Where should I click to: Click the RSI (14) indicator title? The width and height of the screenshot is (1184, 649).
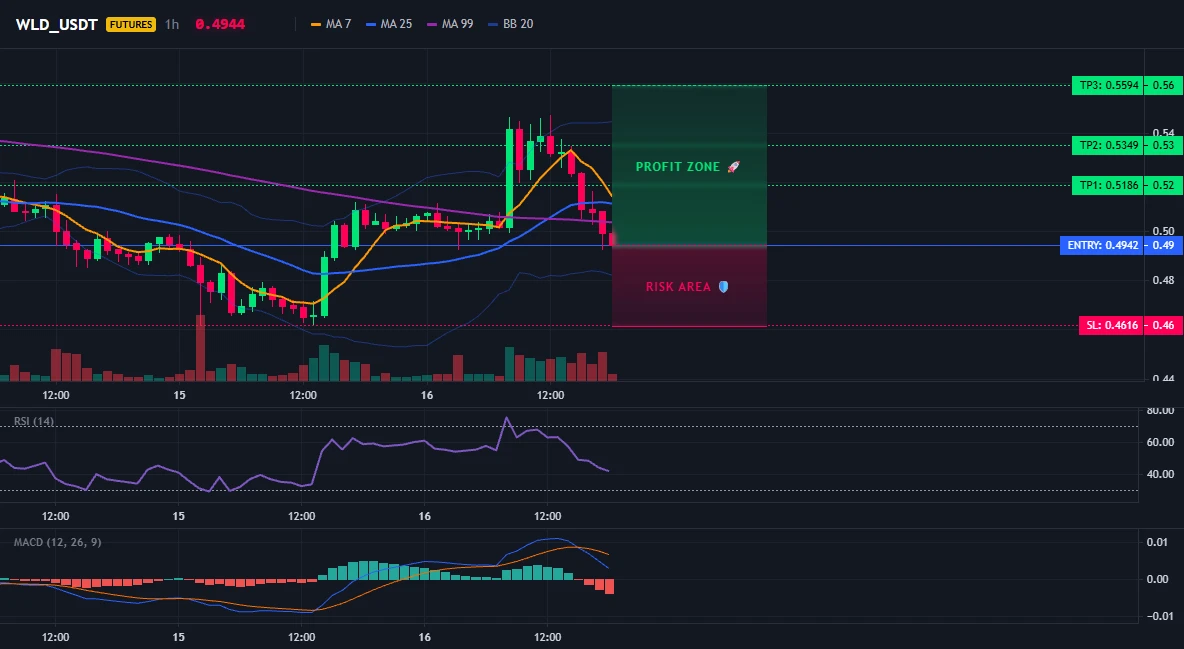click(34, 421)
